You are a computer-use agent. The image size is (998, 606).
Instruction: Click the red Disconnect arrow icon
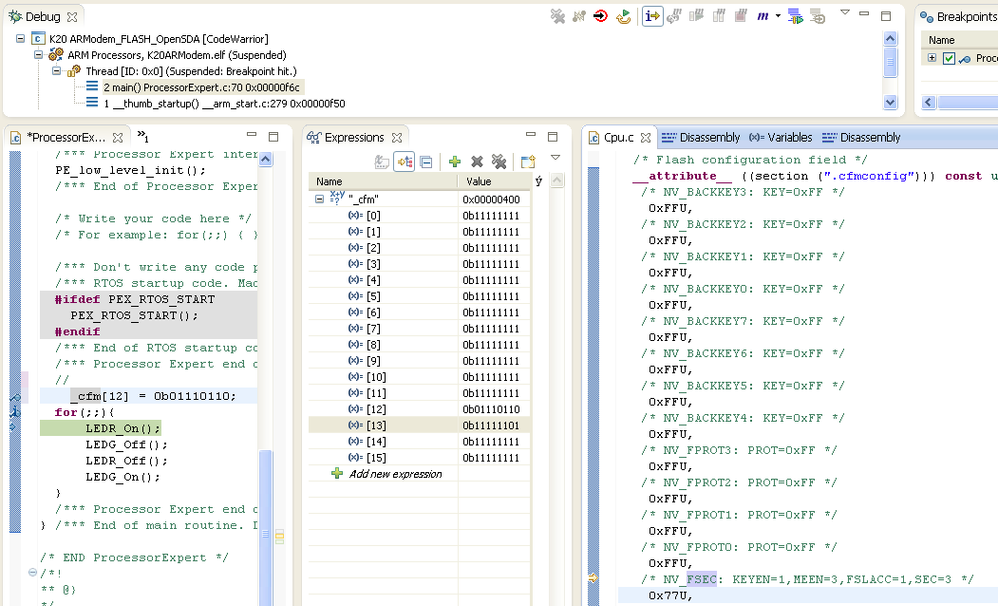click(600, 16)
